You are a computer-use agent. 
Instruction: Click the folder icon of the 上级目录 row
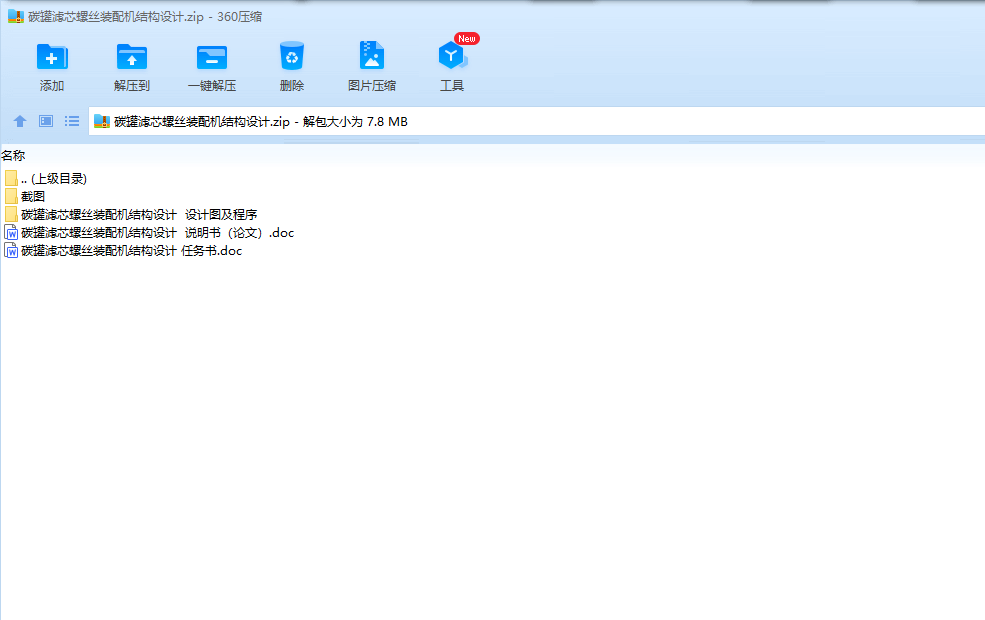(11, 178)
